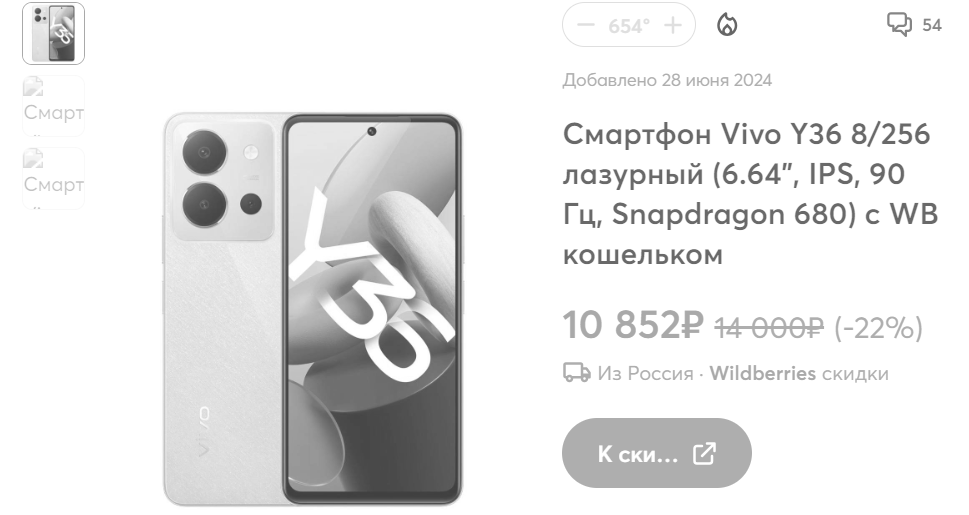Open the main Vivo Y36 product image

tap(313, 309)
